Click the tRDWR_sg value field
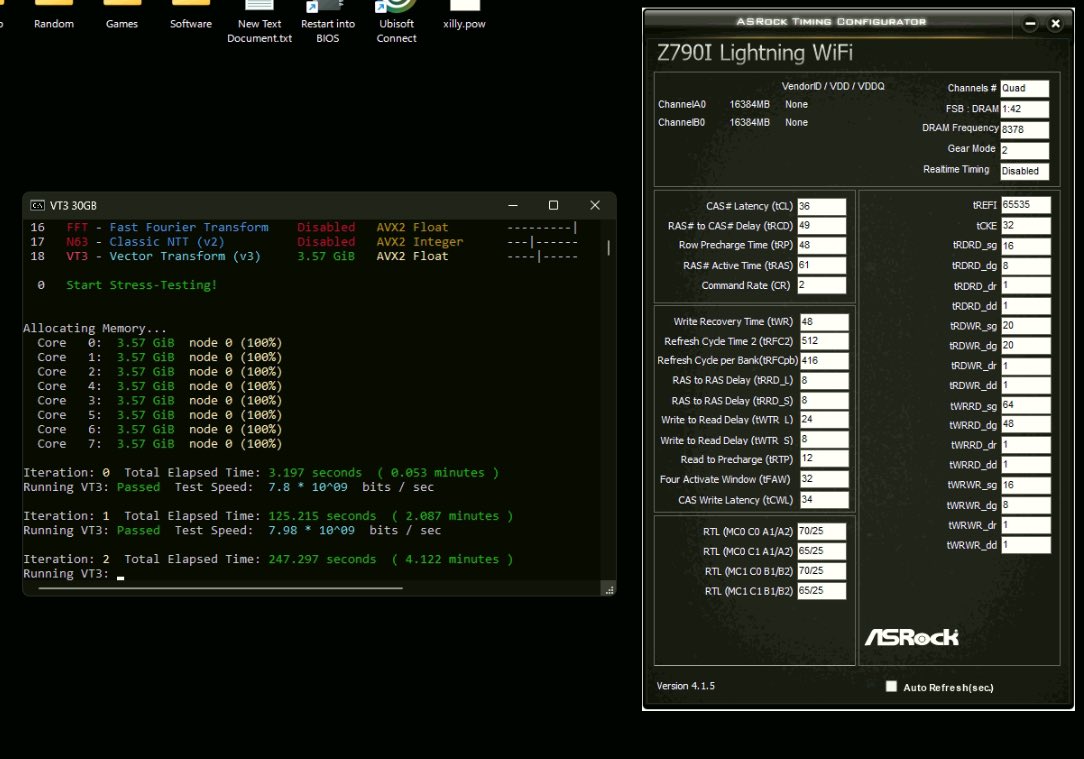Screen dimensions: 1084x759 point(1026,326)
